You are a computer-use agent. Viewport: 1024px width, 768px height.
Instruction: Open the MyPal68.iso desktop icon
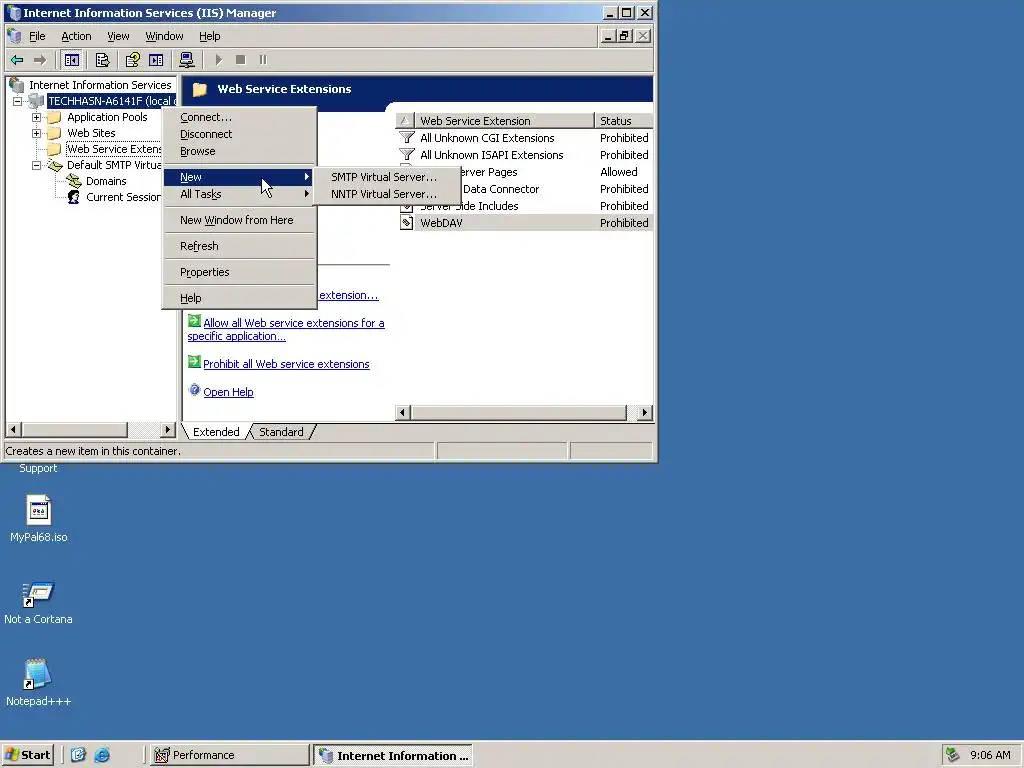(39, 511)
